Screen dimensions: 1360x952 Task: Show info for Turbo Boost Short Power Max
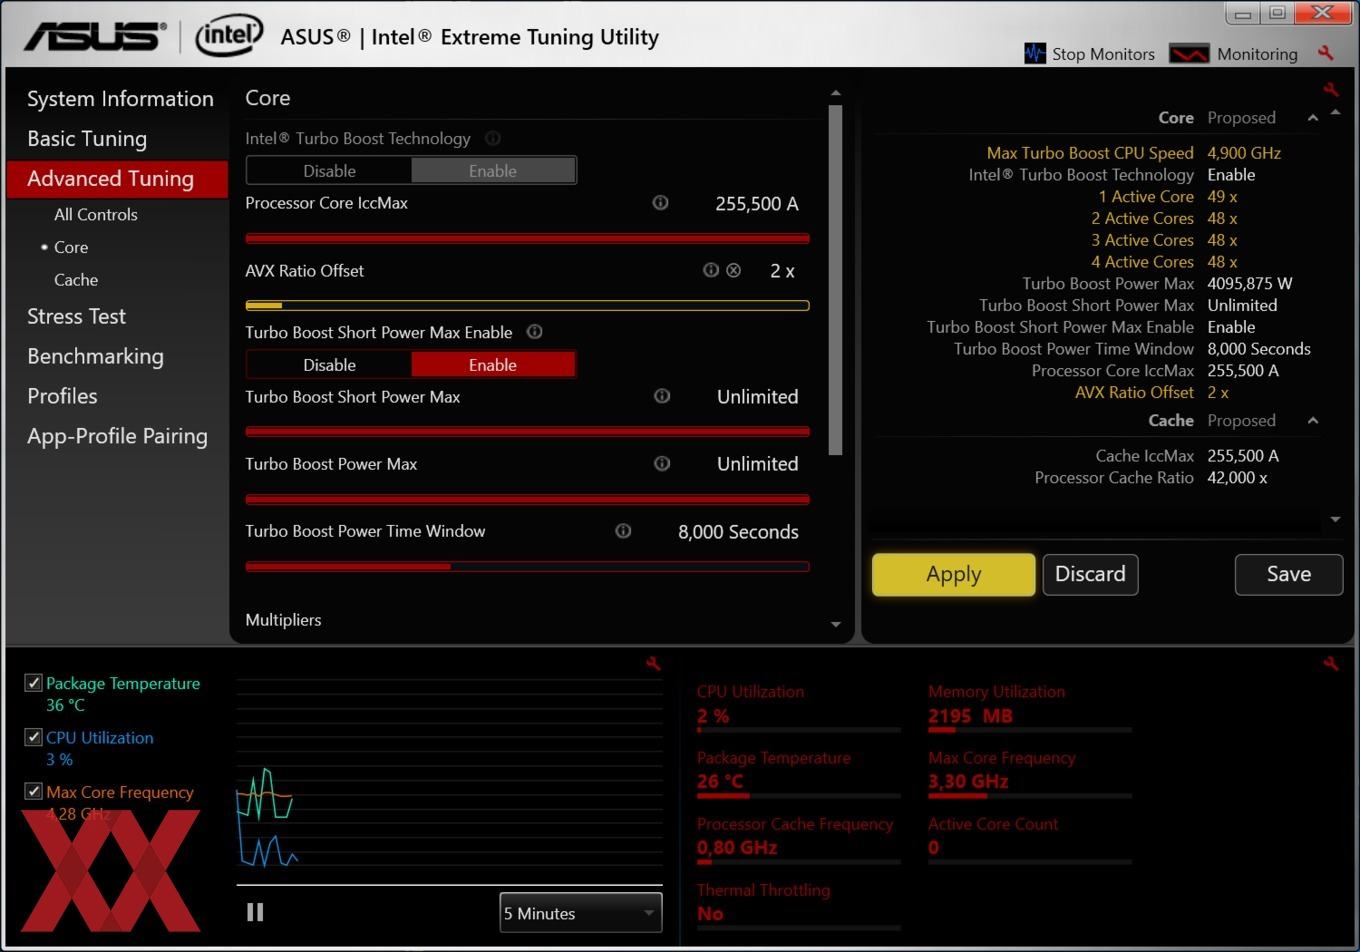coord(662,396)
